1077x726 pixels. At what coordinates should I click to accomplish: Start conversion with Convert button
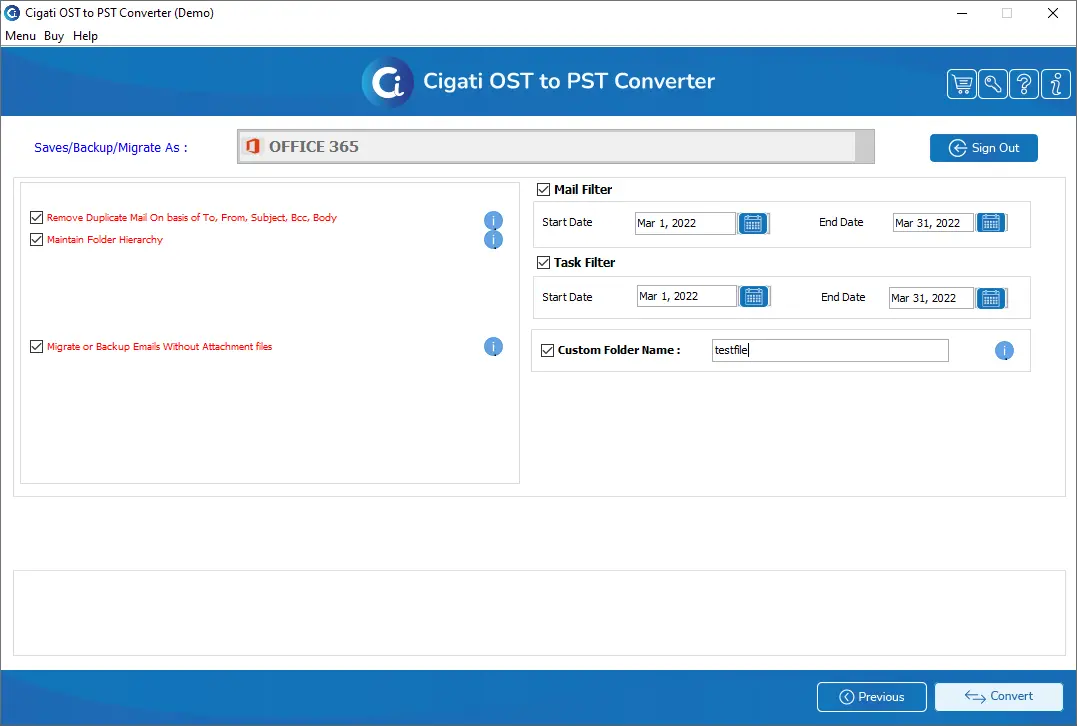[999, 696]
